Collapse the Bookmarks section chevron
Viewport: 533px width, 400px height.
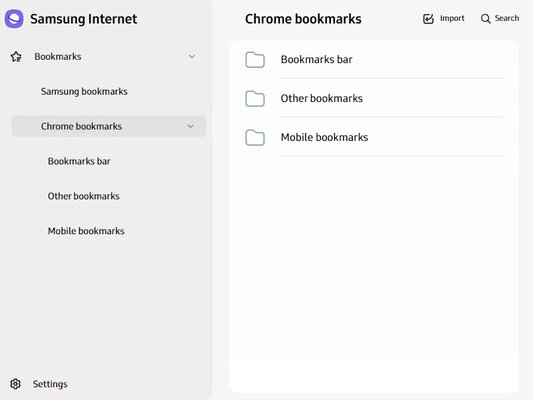coord(192,56)
